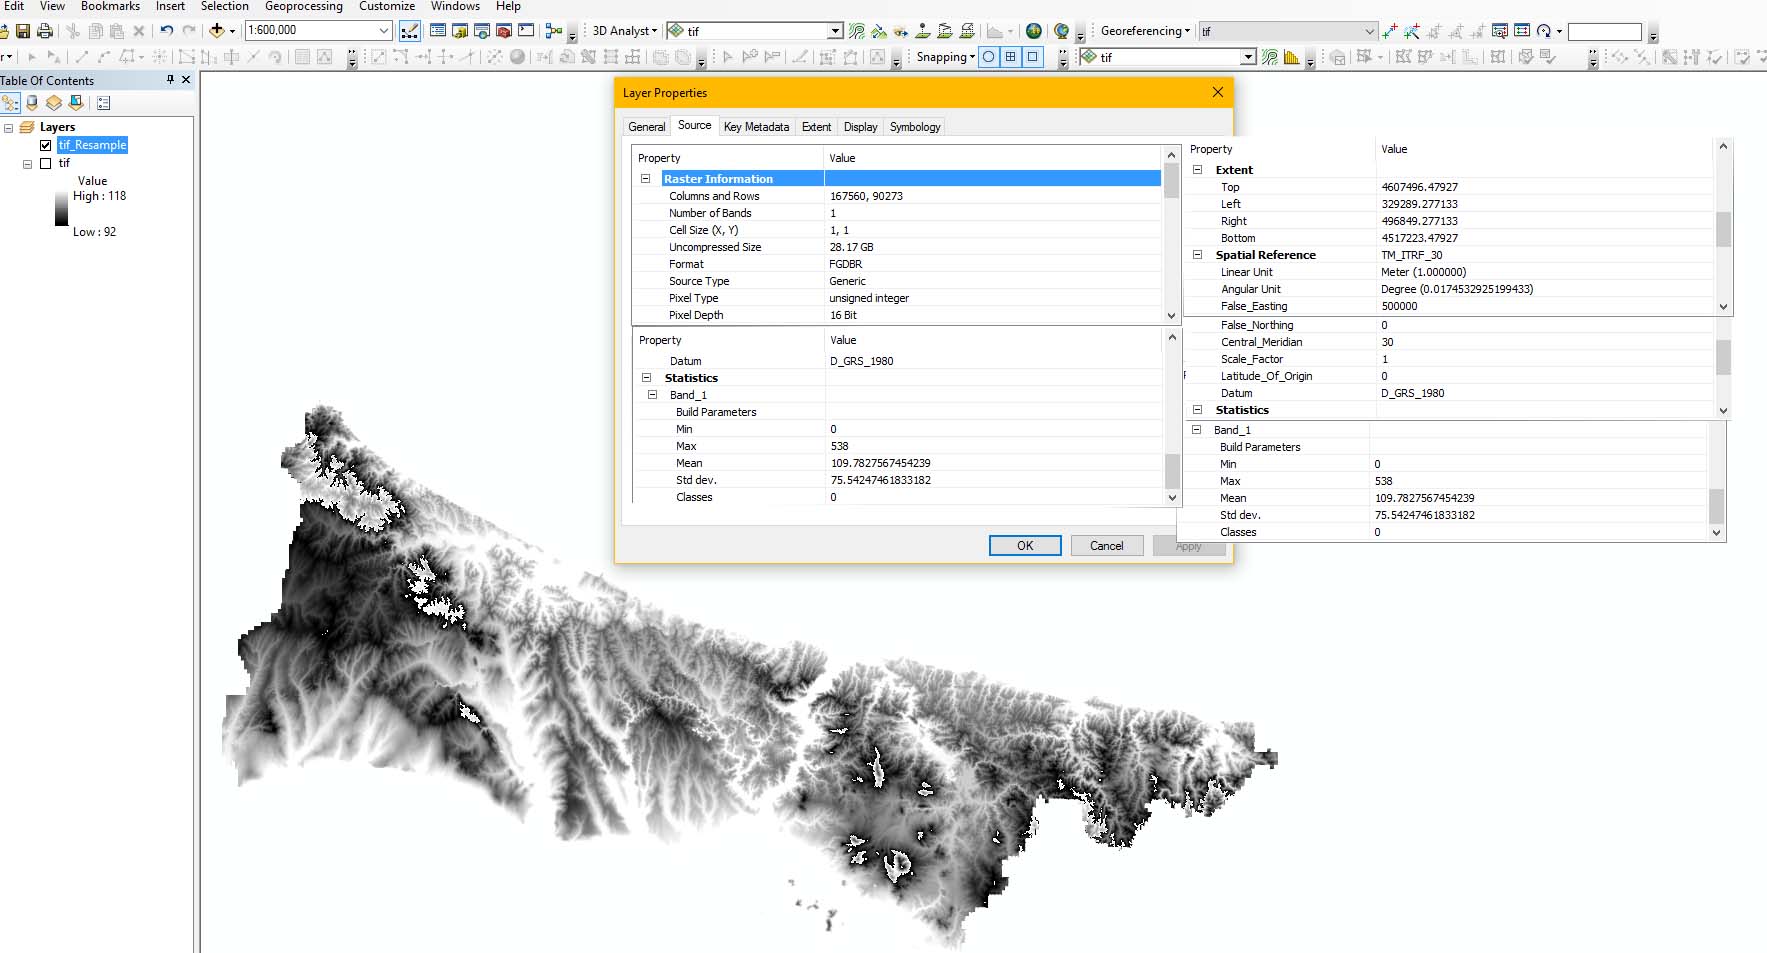
Task: Click the Auto Registration icon
Action: pos(1412,31)
